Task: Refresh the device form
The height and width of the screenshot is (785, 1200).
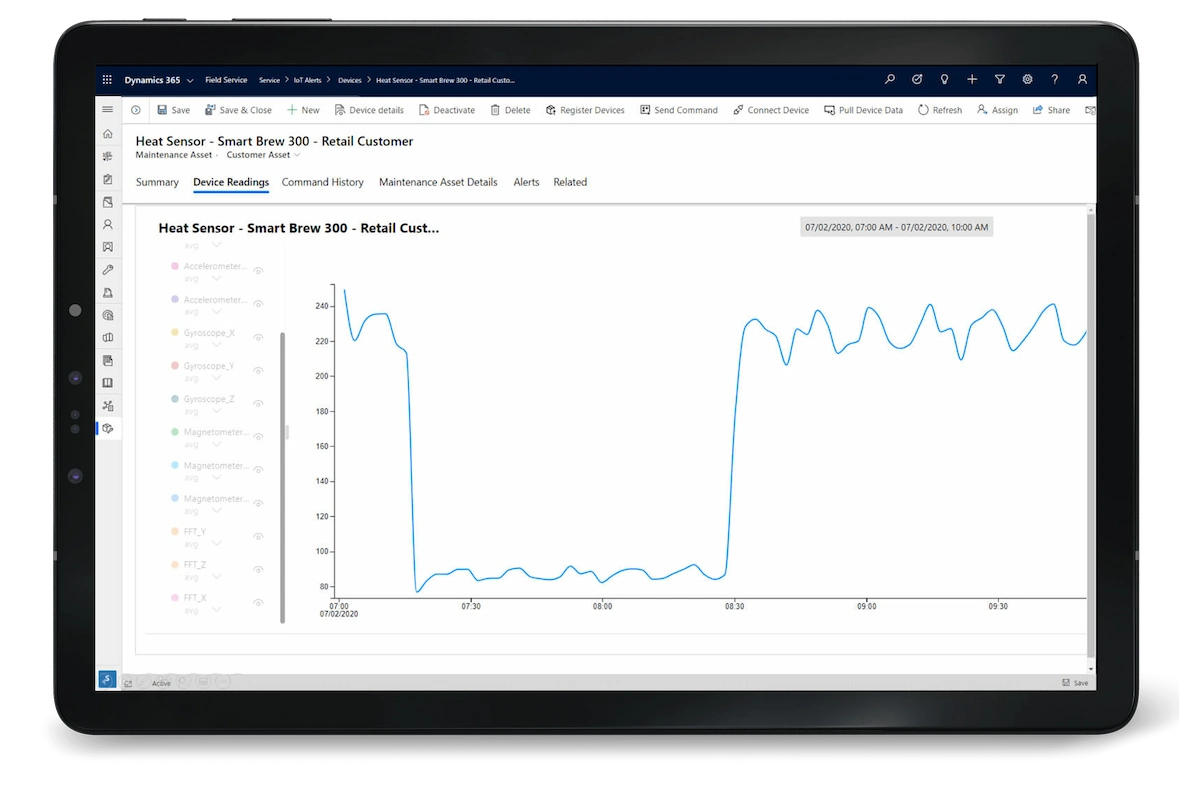Action: click(x=940, y=110)
